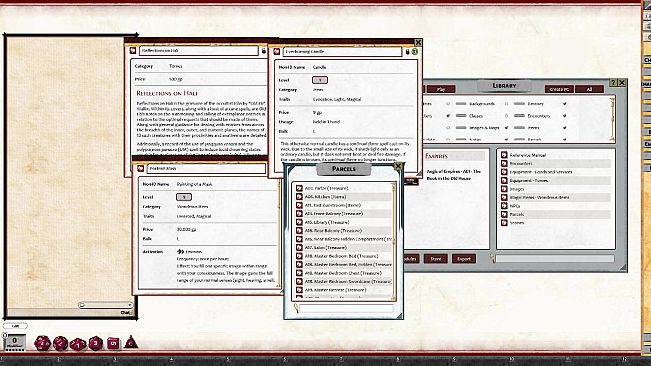Roll the d4 pyramid die
This screenshot has height=366, width=651.
coord(131,342)
